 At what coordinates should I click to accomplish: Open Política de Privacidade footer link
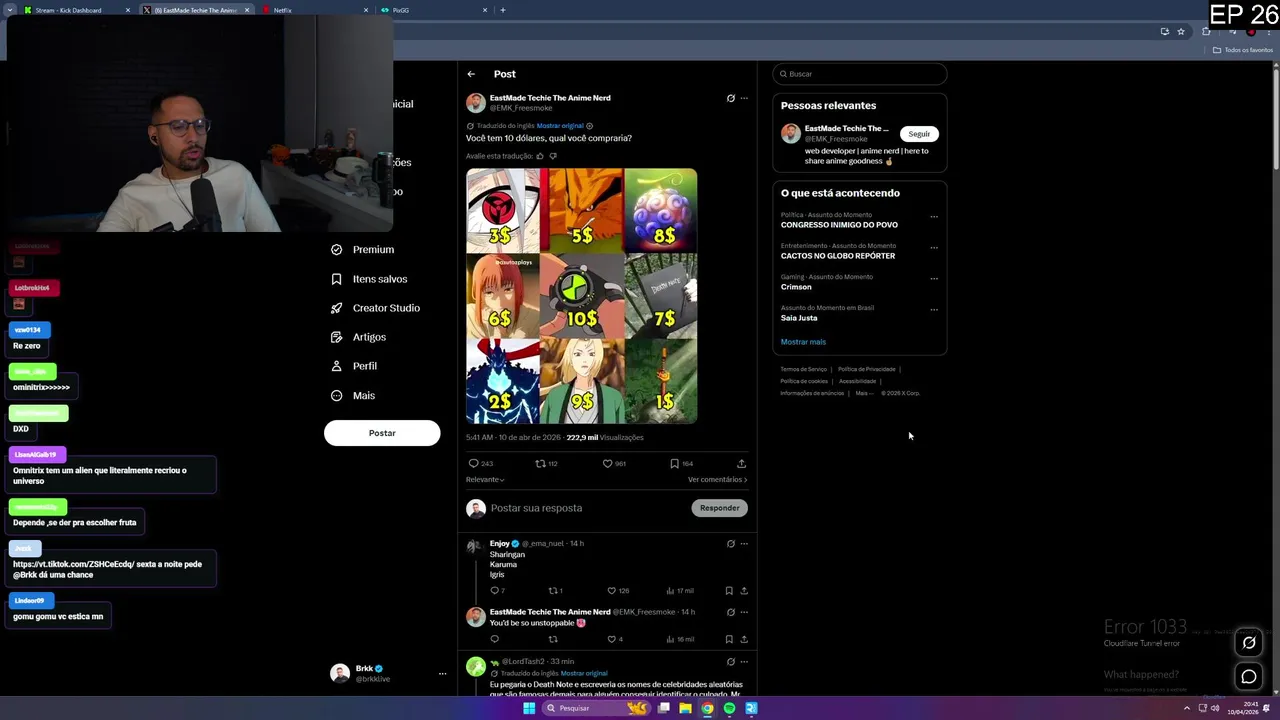[867, 369]
